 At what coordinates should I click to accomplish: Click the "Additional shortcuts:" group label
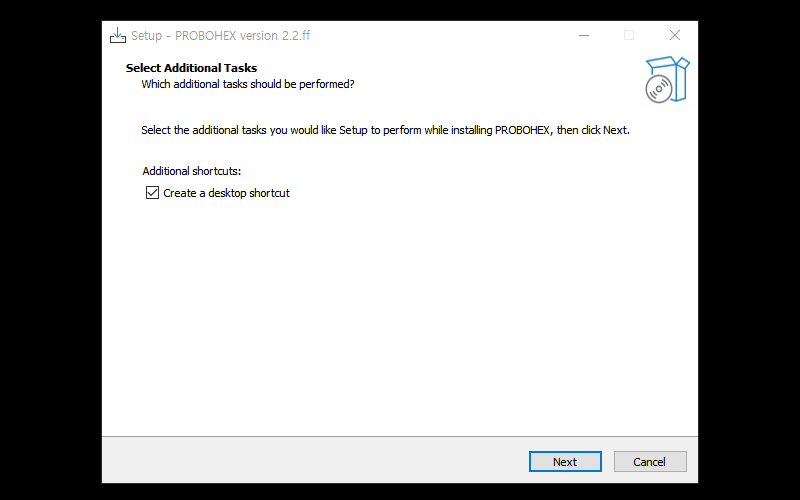coord(192,171)
